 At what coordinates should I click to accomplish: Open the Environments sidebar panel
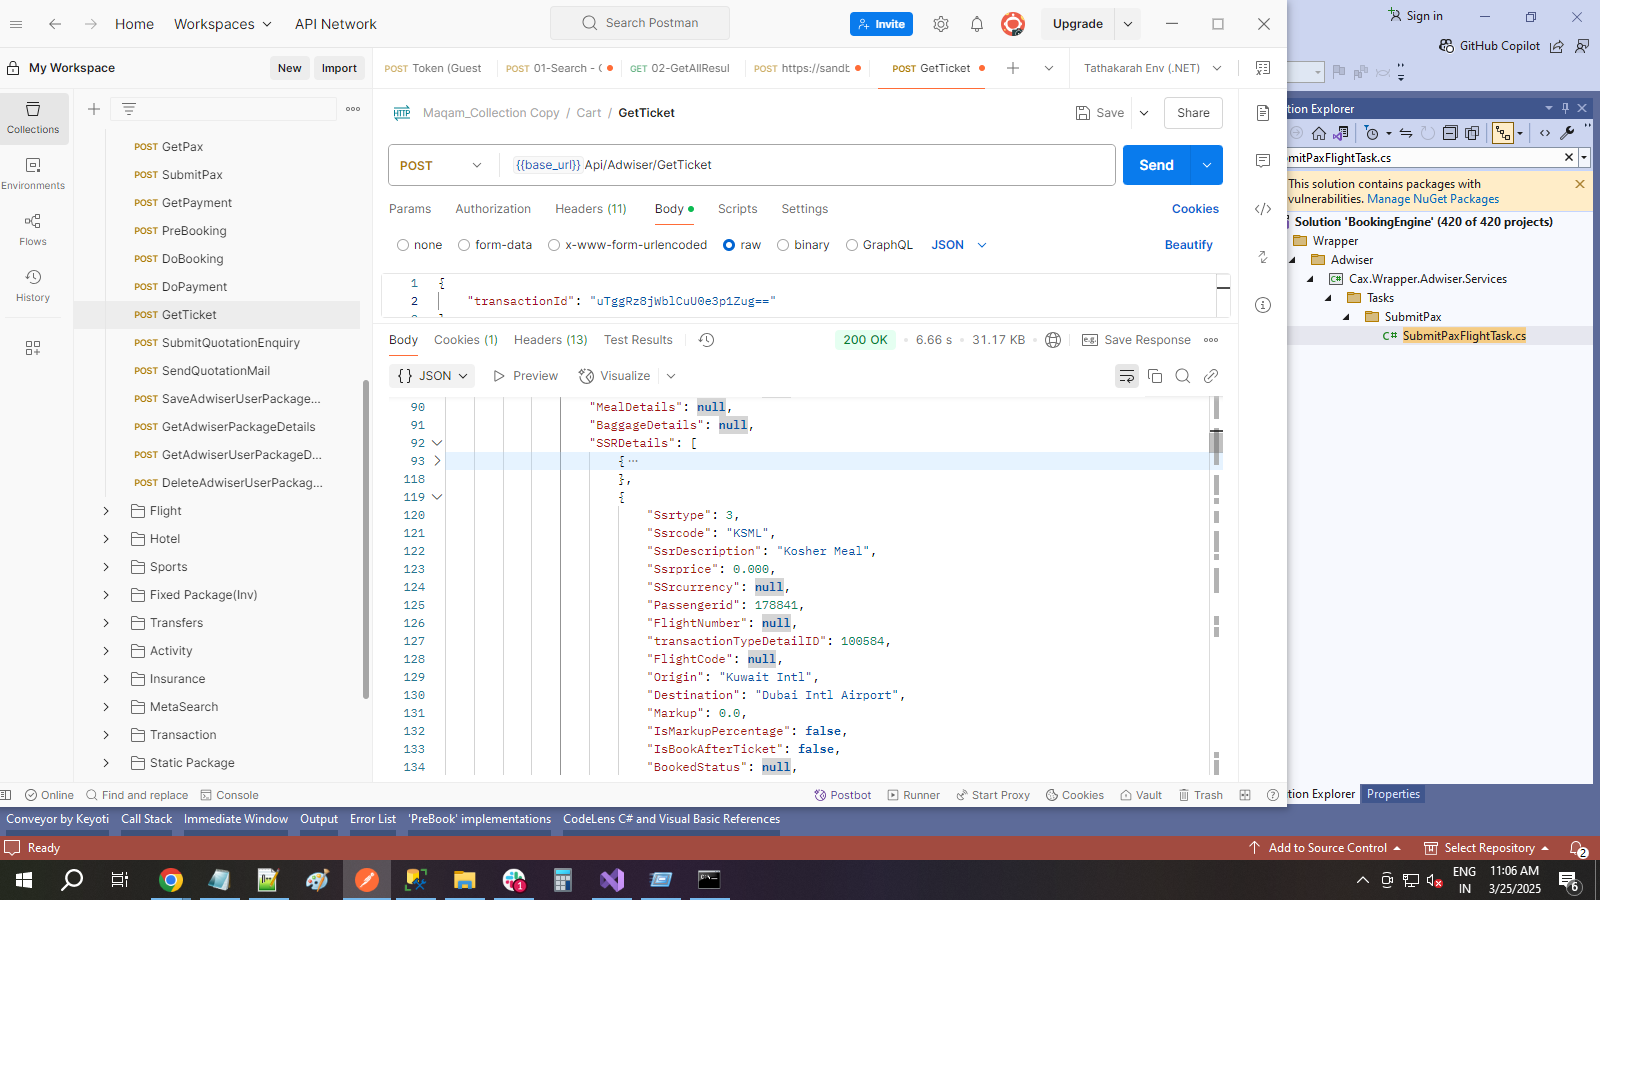33,173
